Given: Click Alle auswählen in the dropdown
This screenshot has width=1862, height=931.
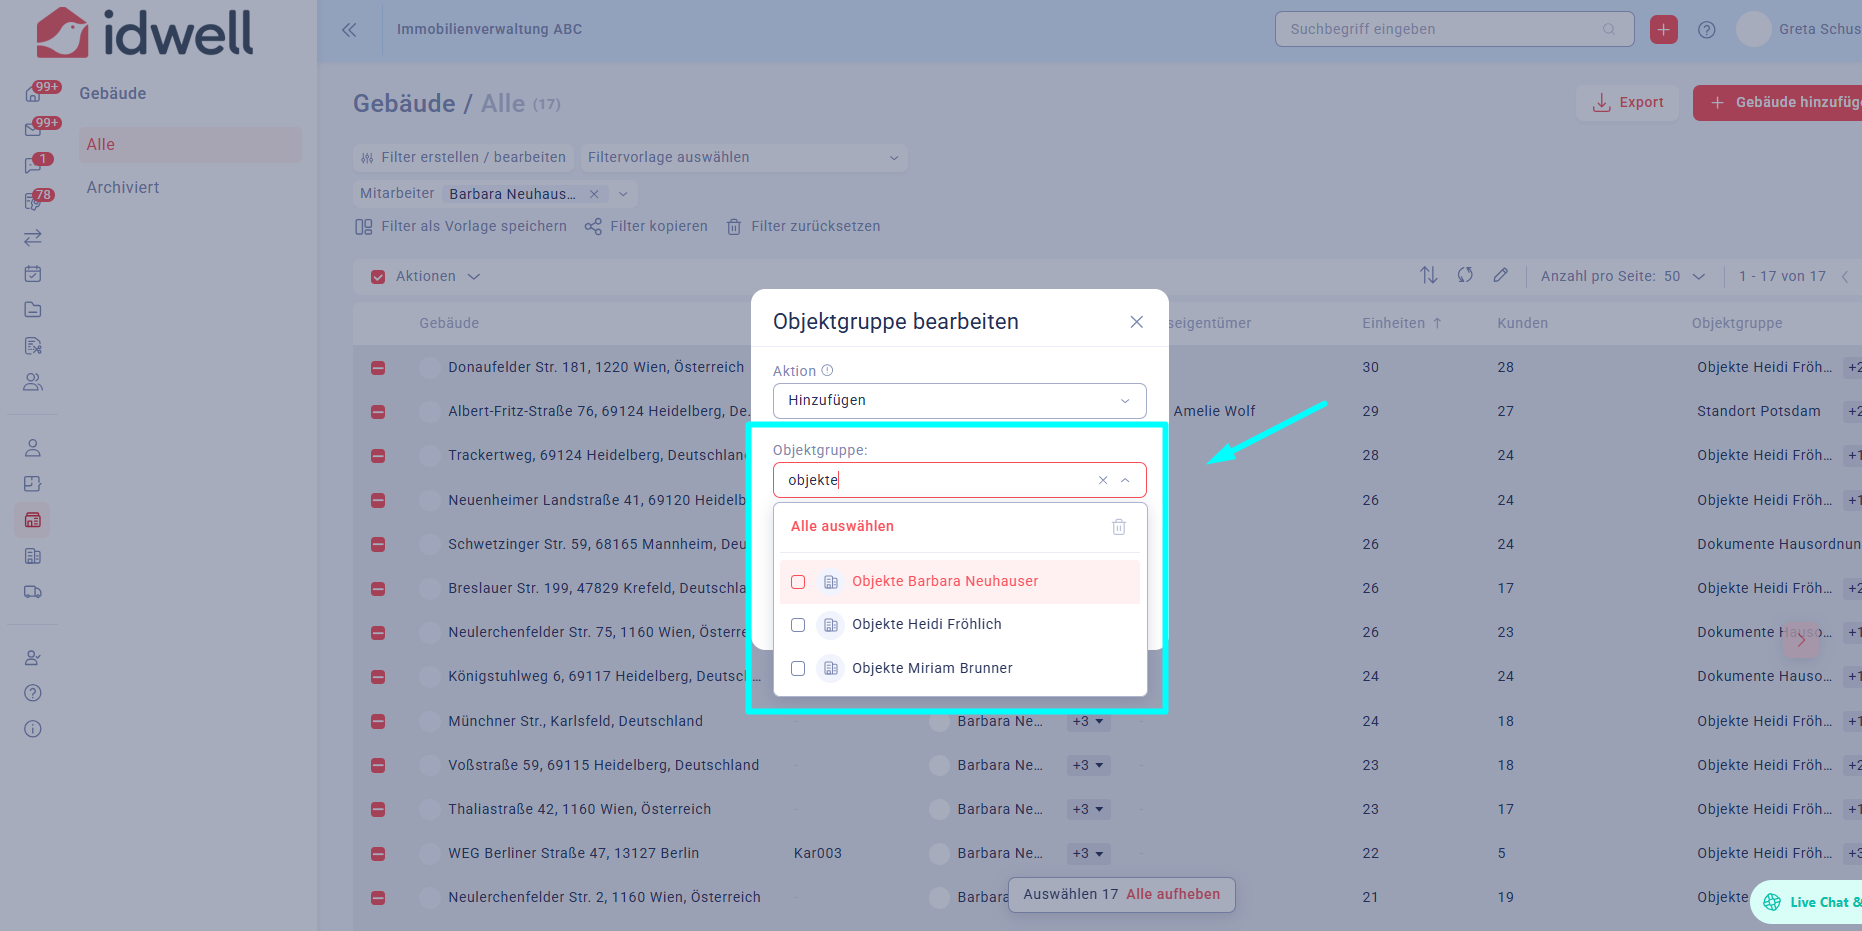Looking at the screenshot, I should tap(842, 527).
